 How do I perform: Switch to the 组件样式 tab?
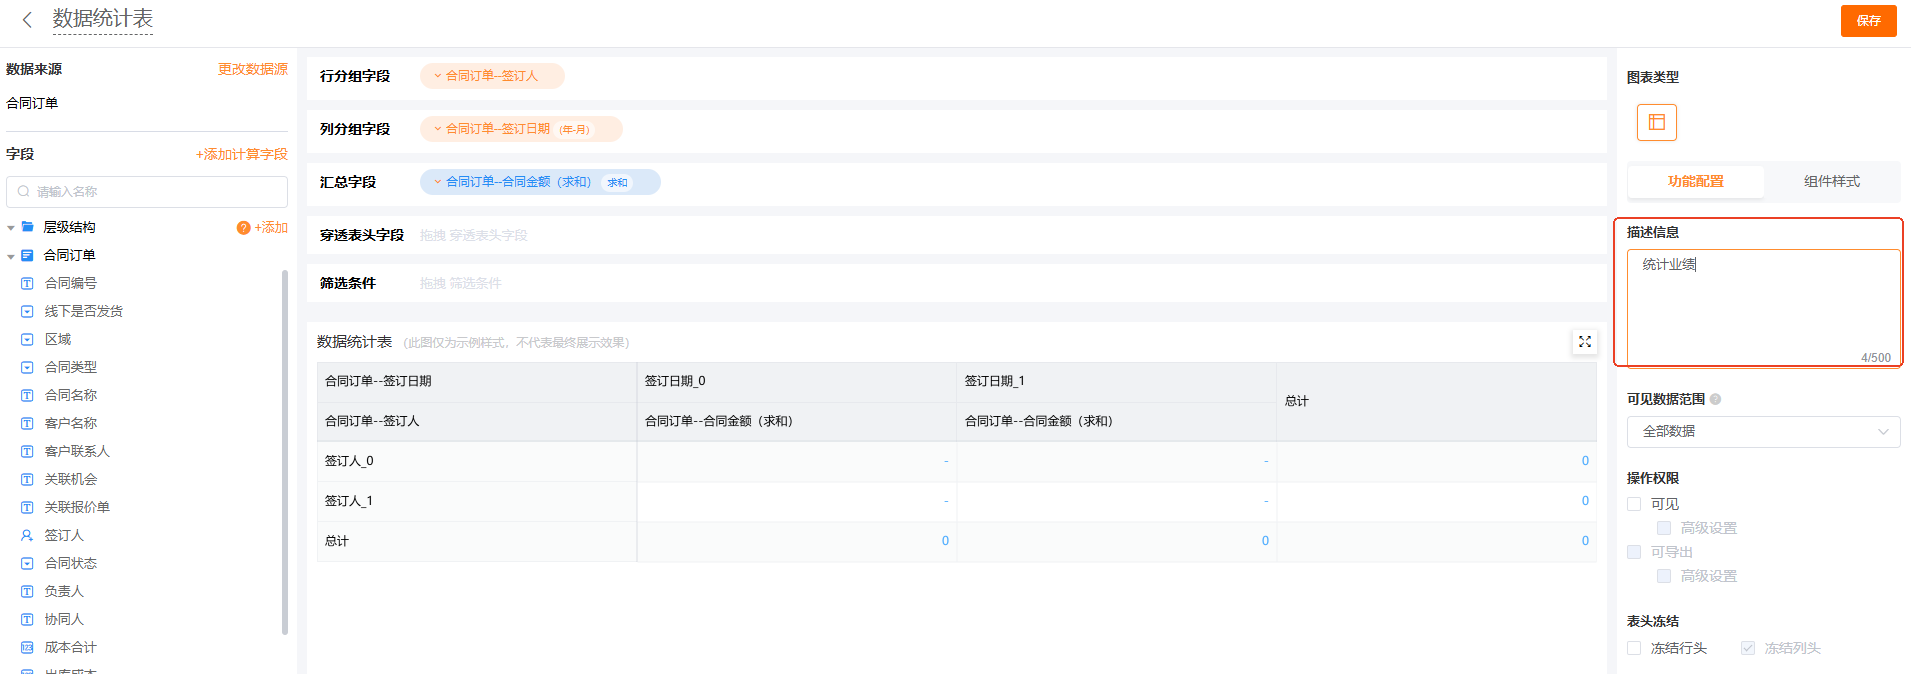click(x=1831, y=181)
